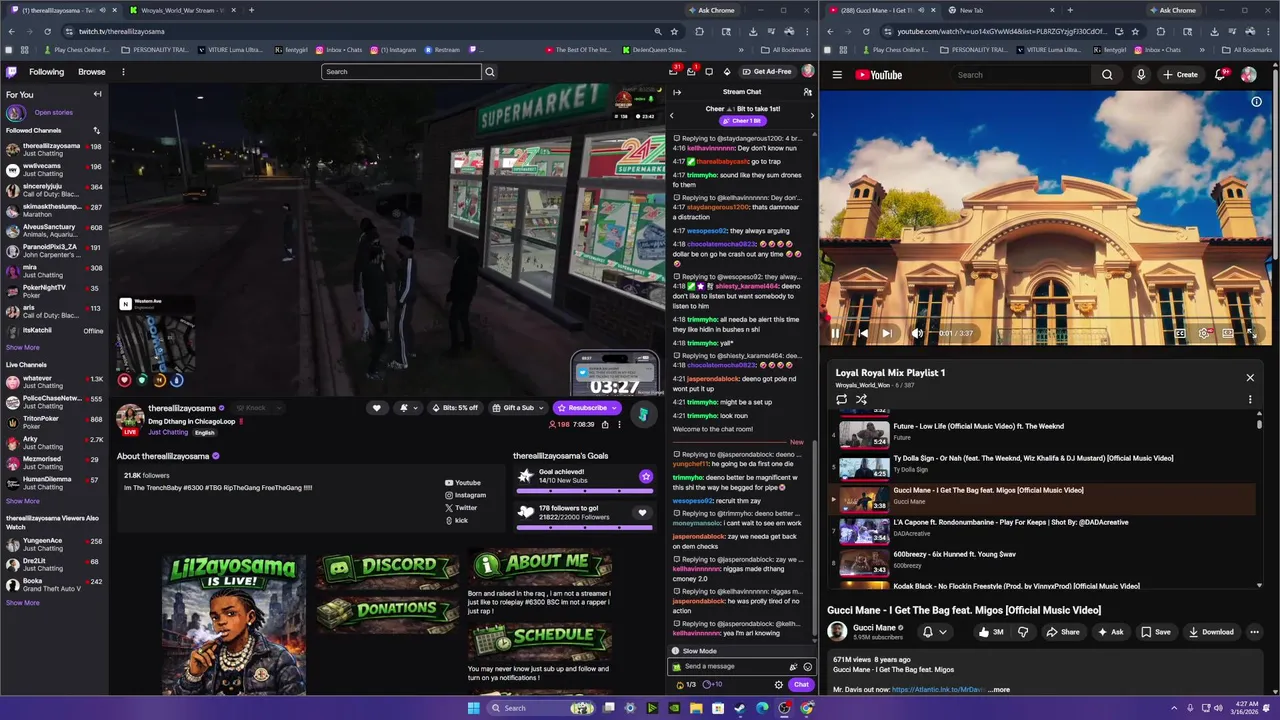
Task: Toggle heart on 178 followers goal
Action: click(642, 513)
